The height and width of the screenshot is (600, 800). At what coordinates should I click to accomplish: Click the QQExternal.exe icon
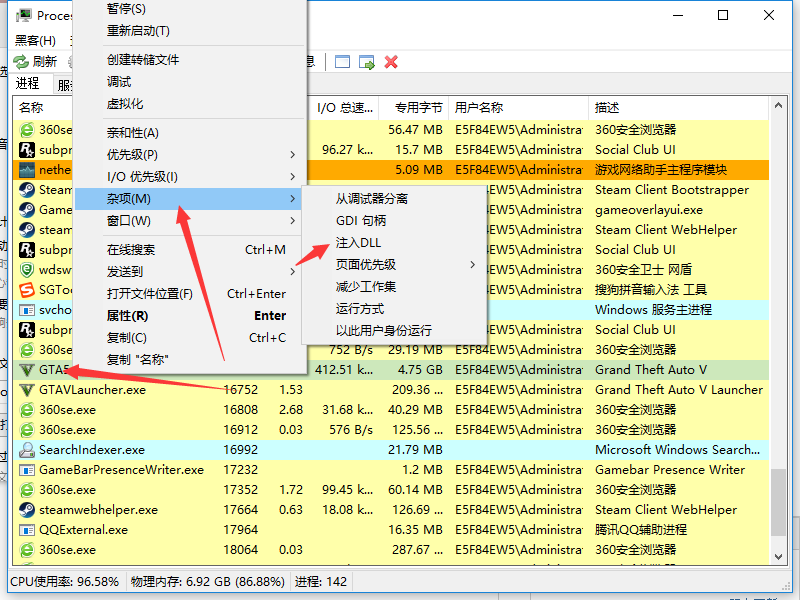point(27,530)
